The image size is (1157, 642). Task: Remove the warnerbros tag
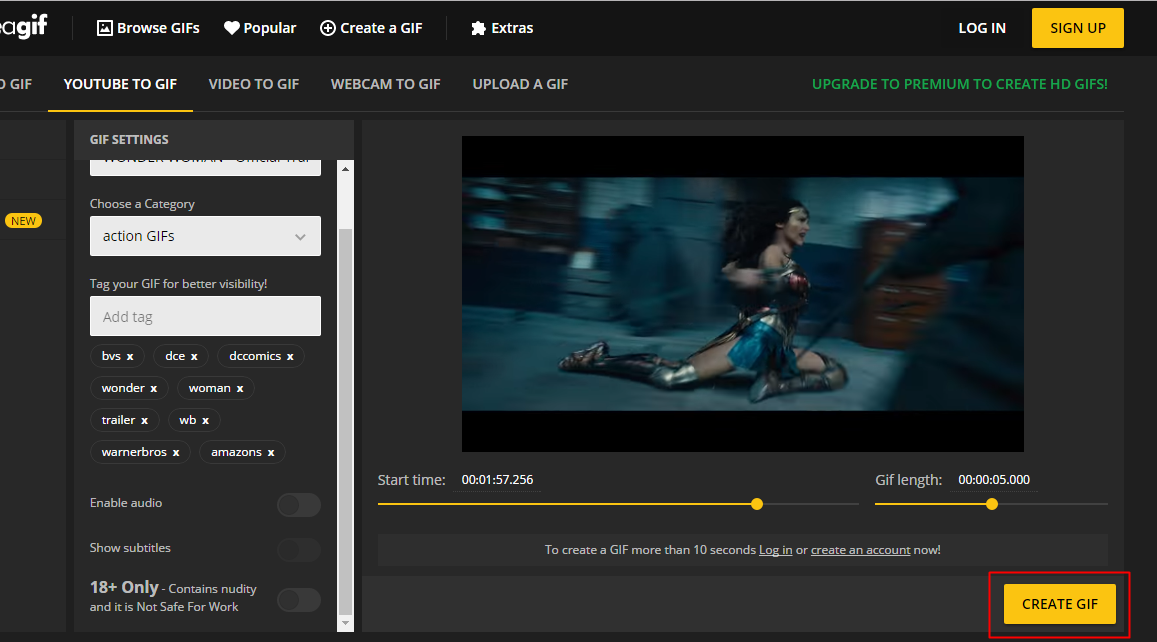tap(176, 452)
